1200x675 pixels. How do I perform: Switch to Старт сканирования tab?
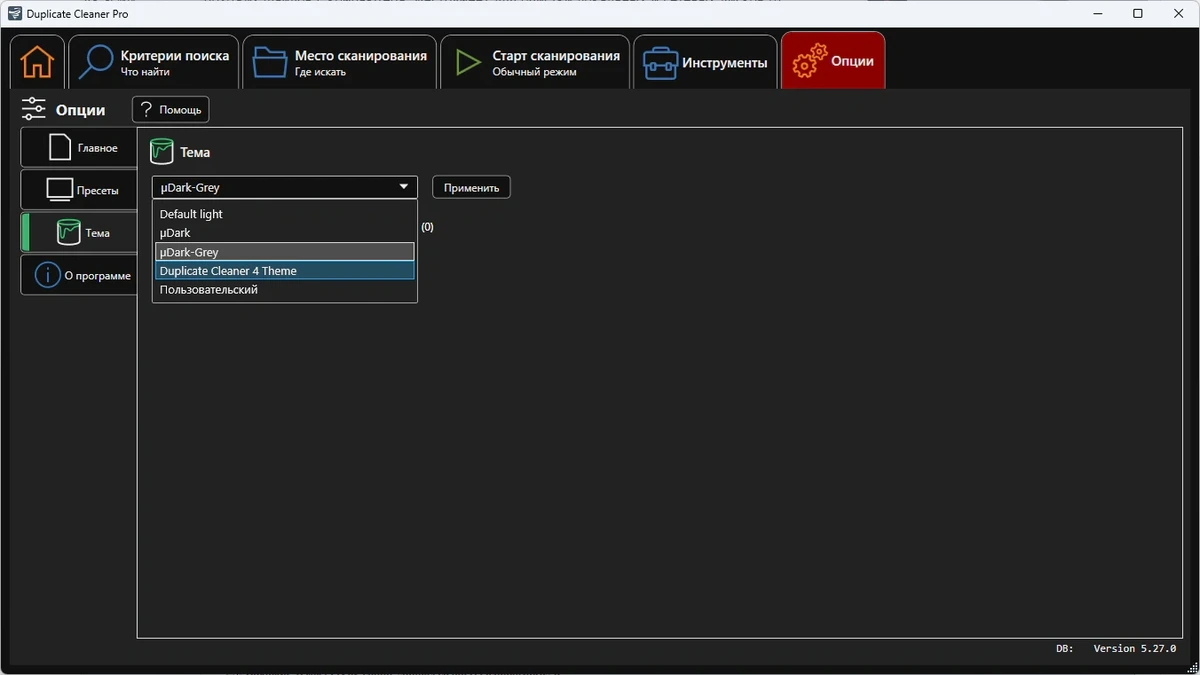coord(536,62)
